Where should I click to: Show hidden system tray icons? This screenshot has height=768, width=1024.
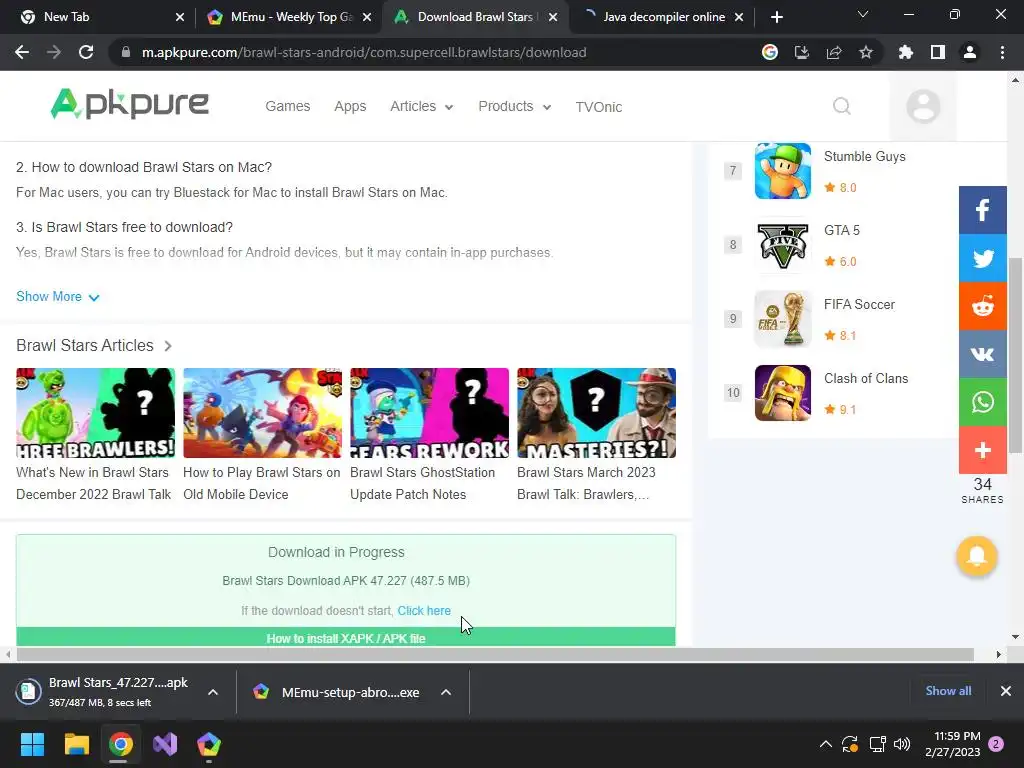coord(825,744)
